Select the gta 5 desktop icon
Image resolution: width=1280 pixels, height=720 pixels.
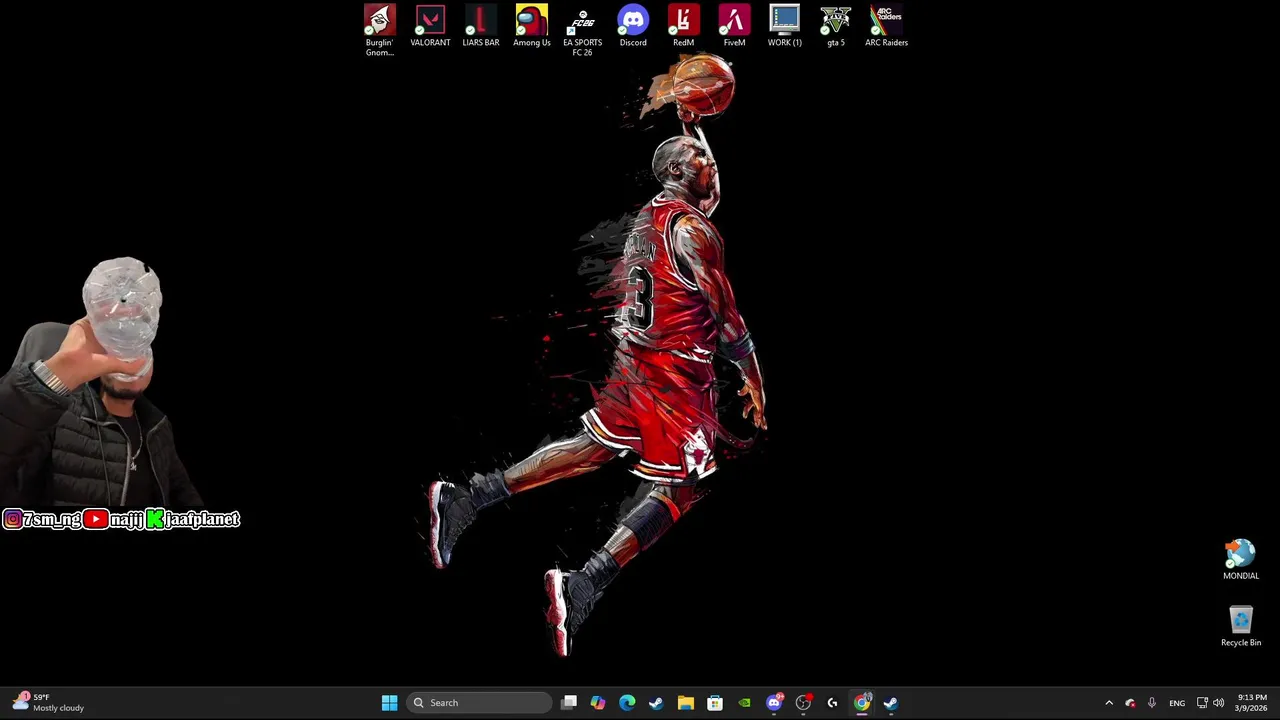pos(836,26)
